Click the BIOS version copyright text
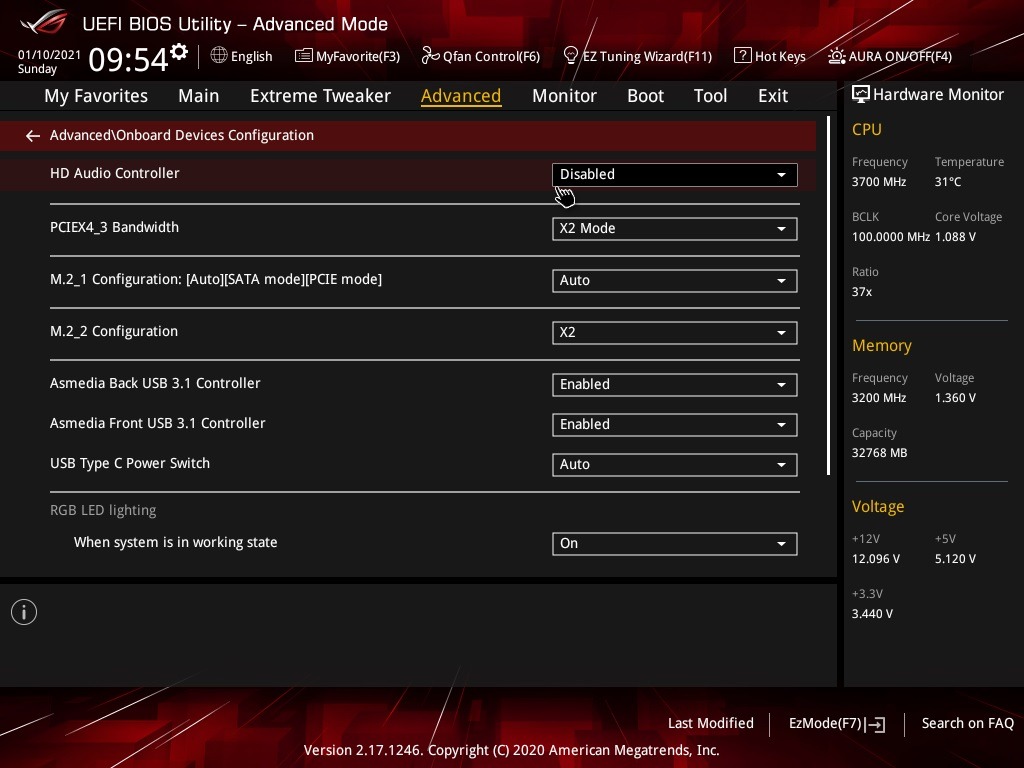 [x=511, y=750]
